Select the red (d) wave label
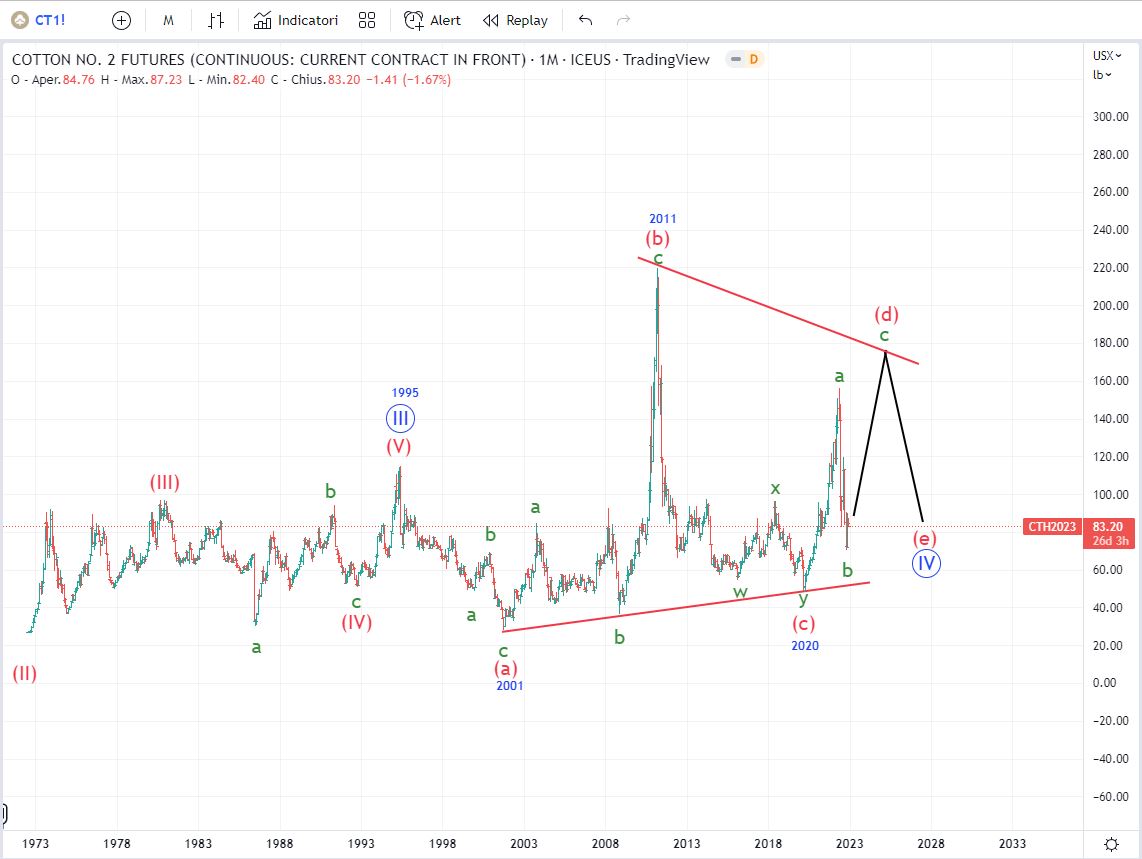1142x859 pixels. pos(886,315)
